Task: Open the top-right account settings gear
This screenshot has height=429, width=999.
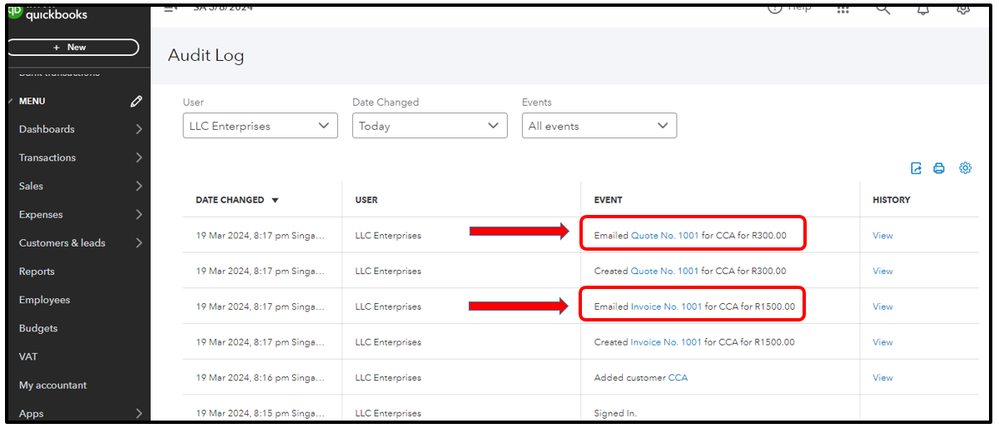Action: [x=963, y=8]
